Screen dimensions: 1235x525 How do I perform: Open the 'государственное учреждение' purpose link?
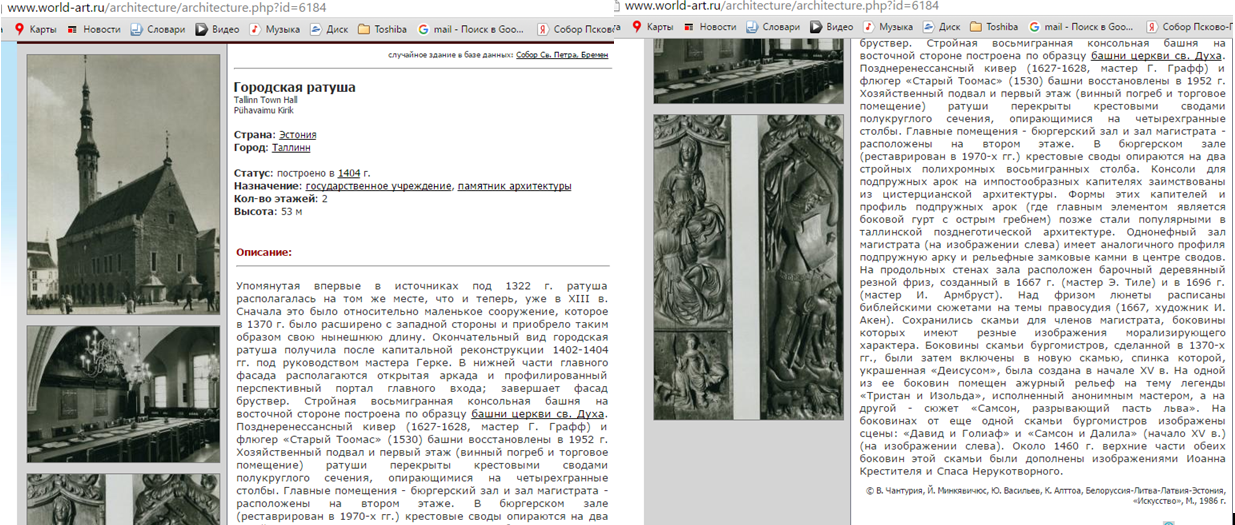coord(379,186)
